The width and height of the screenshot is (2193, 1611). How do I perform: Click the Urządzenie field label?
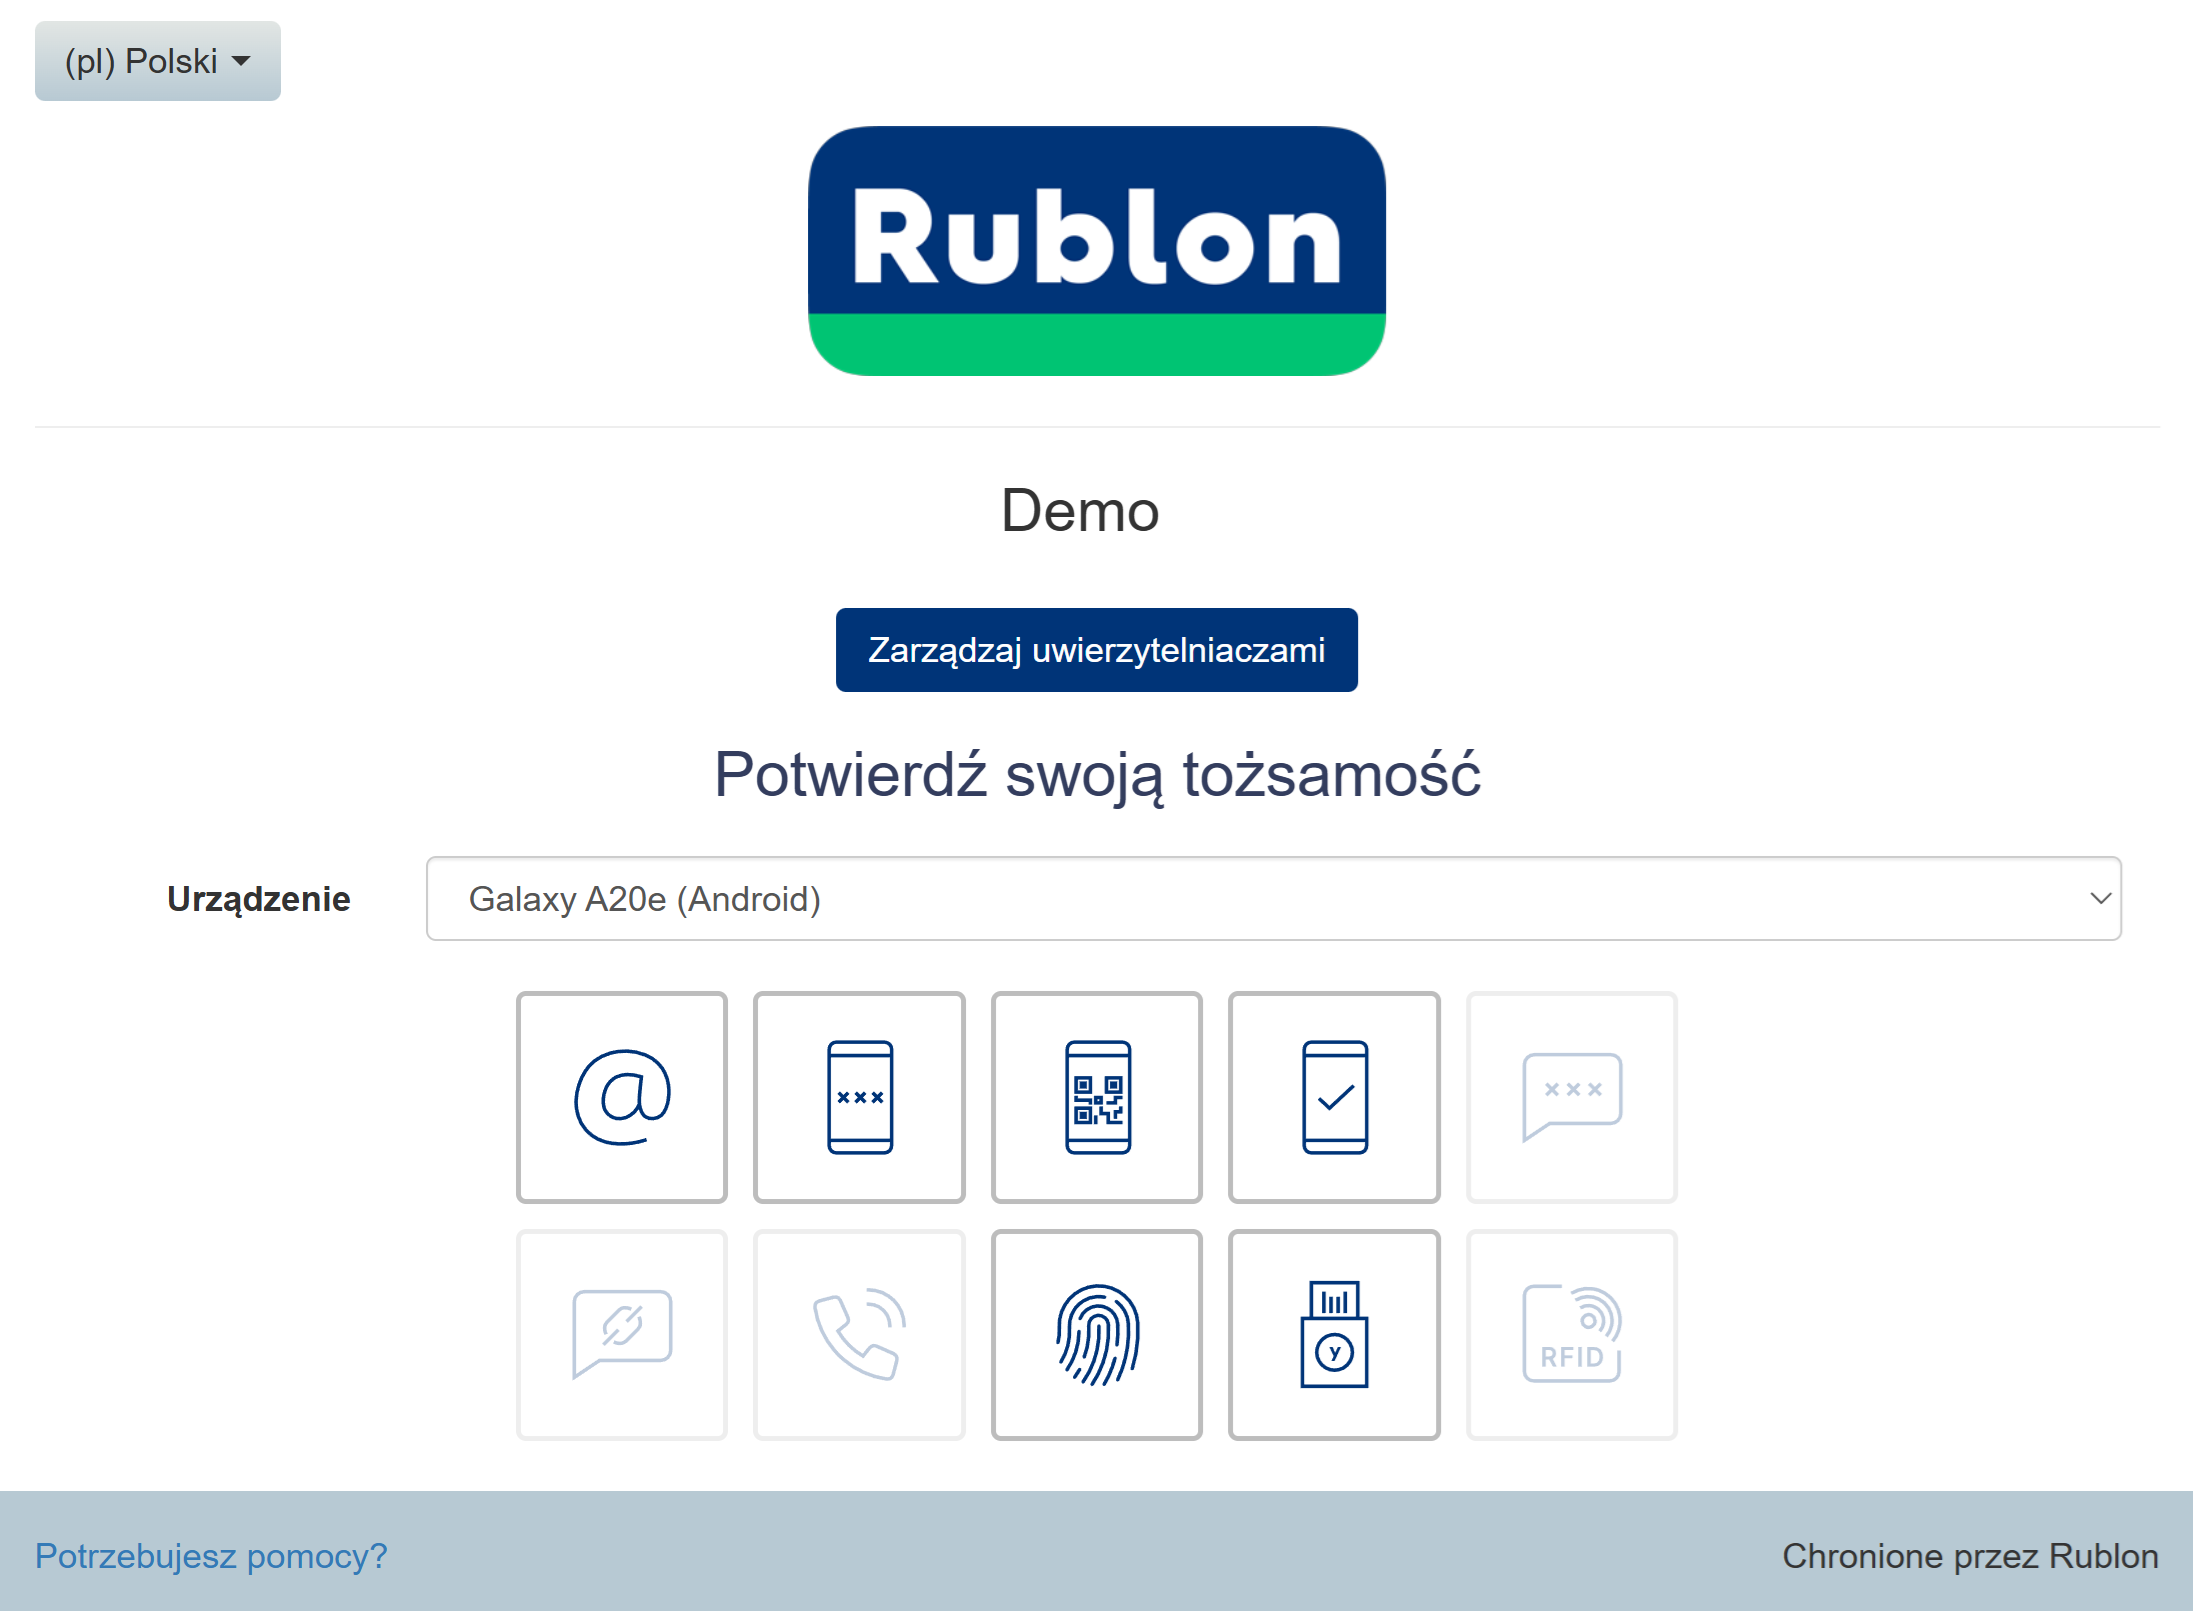[258, 898]
